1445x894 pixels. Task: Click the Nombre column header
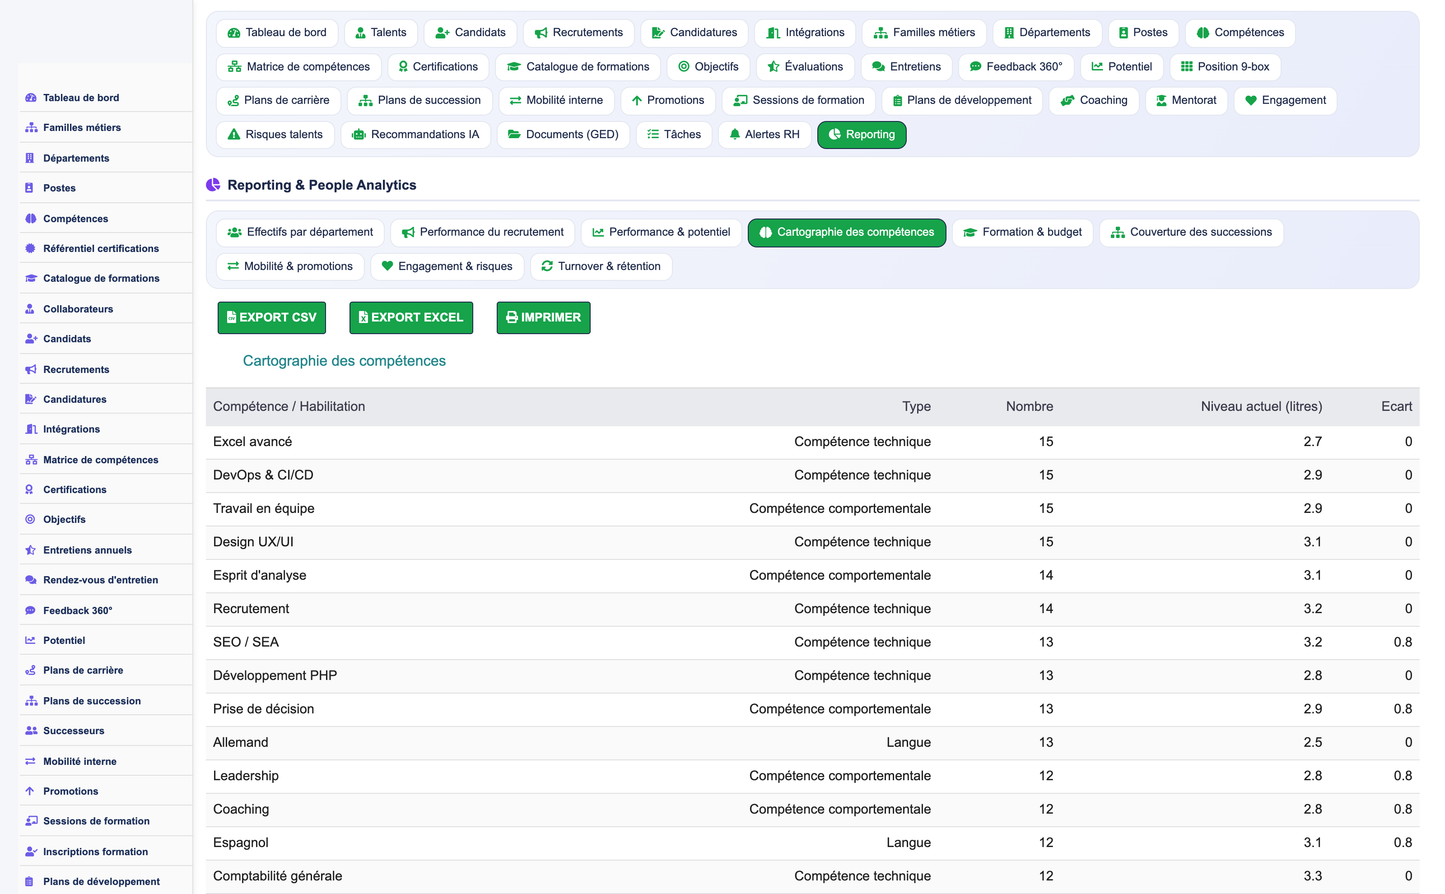point(1029,407)
